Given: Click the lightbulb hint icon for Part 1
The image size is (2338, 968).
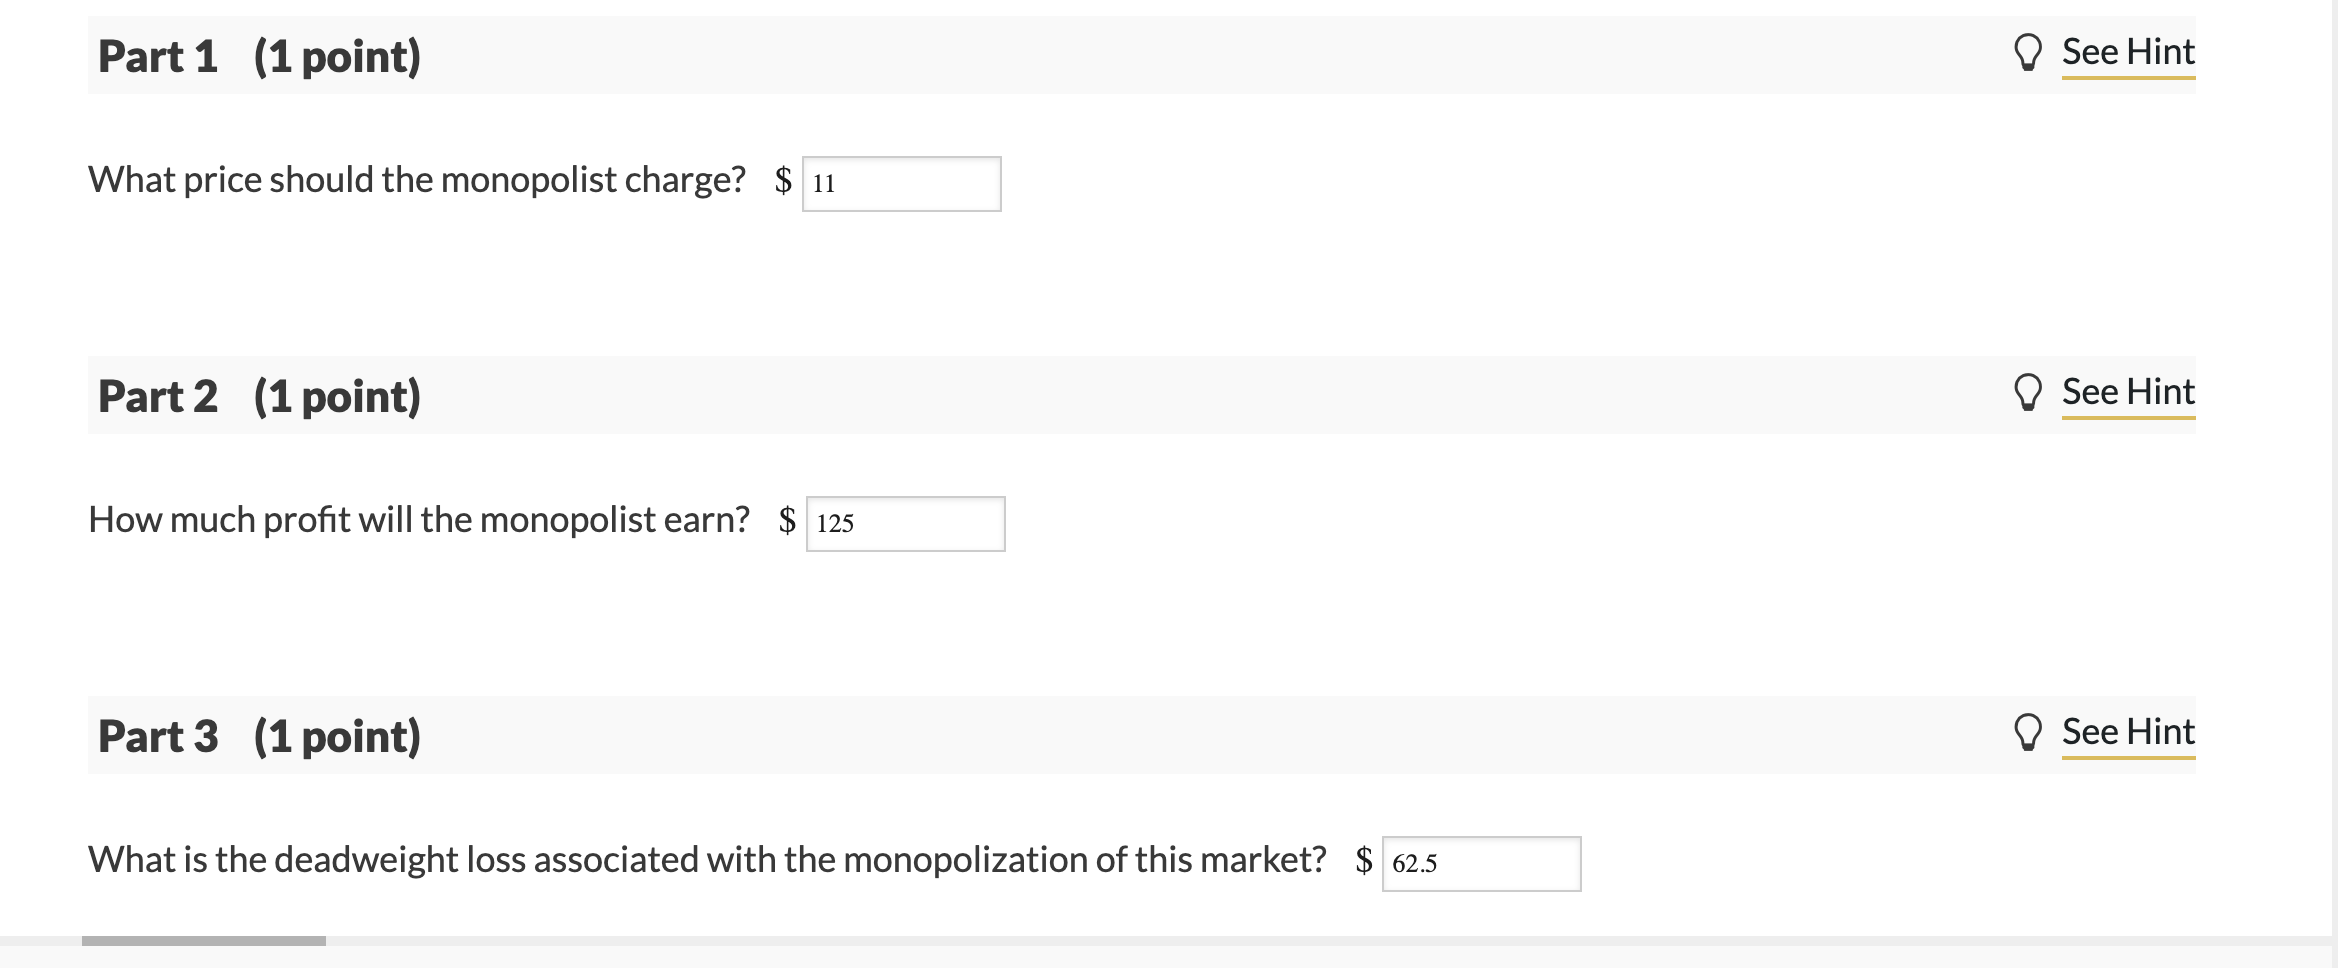Looking at the screenshot, I should pos(2027,53).
